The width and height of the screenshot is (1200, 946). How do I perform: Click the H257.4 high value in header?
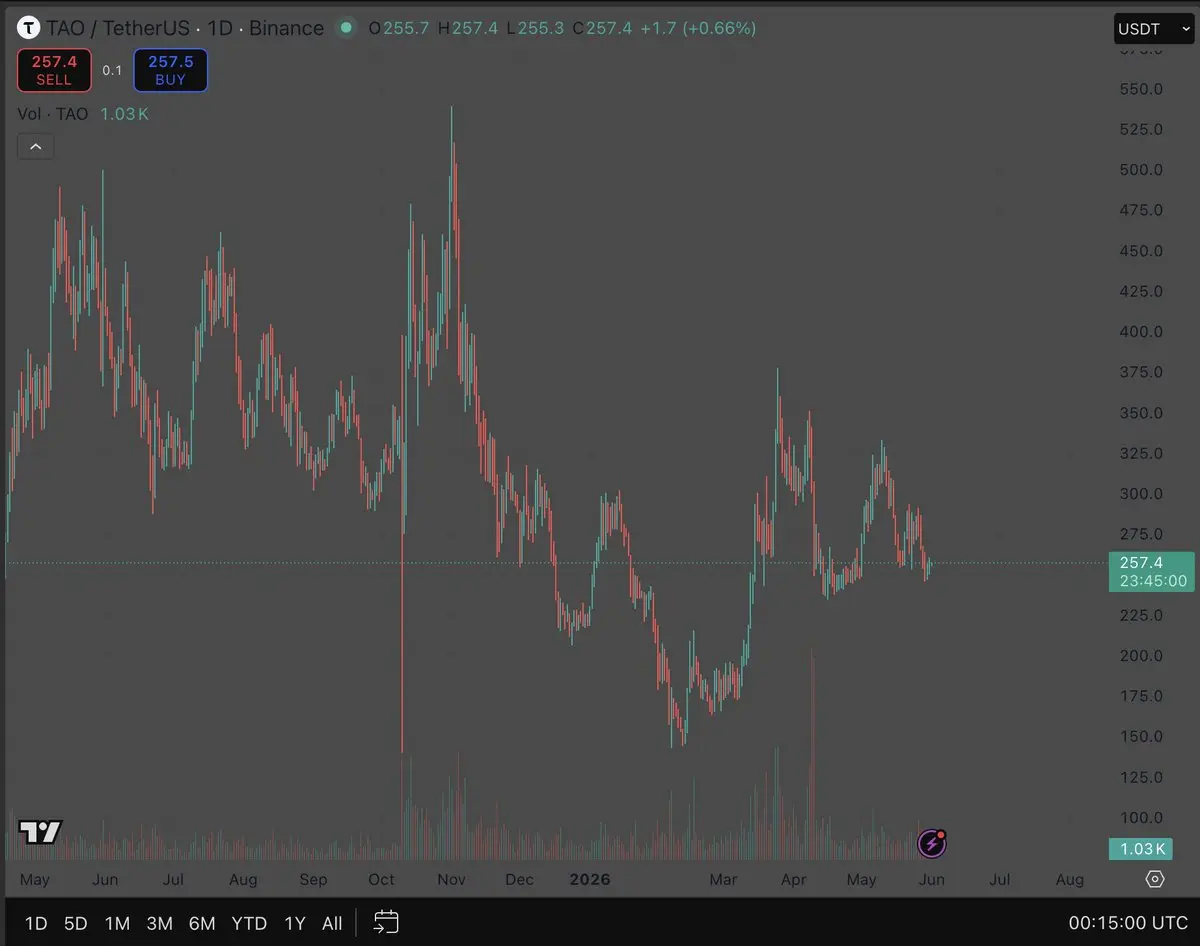467,28
